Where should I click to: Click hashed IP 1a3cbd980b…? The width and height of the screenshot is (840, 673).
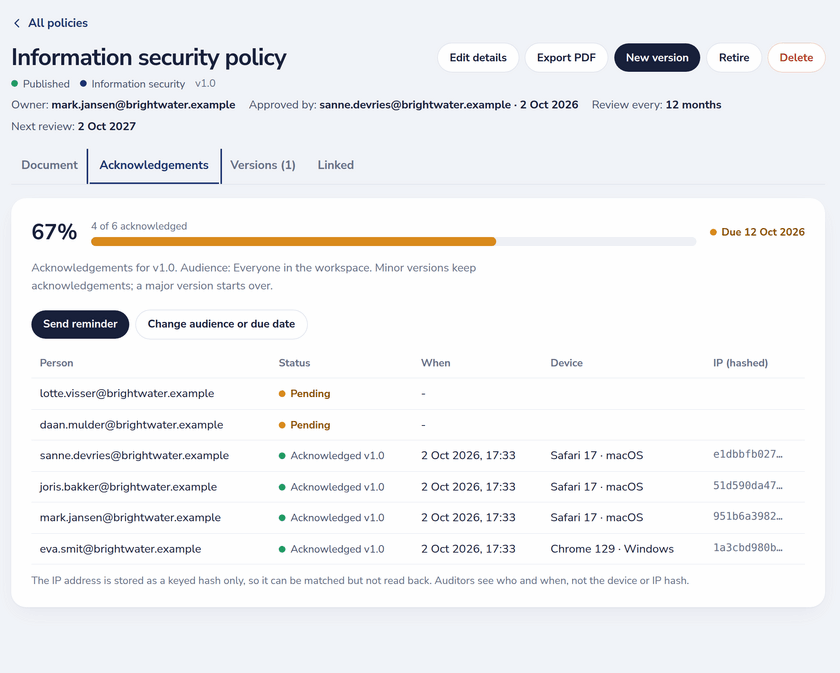[x=748, y=548]
